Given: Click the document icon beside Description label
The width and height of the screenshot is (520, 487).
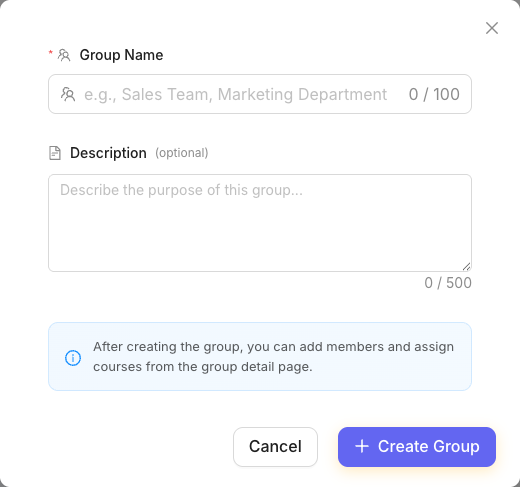Looking at the screenshot, I should [x=55, y=153].
